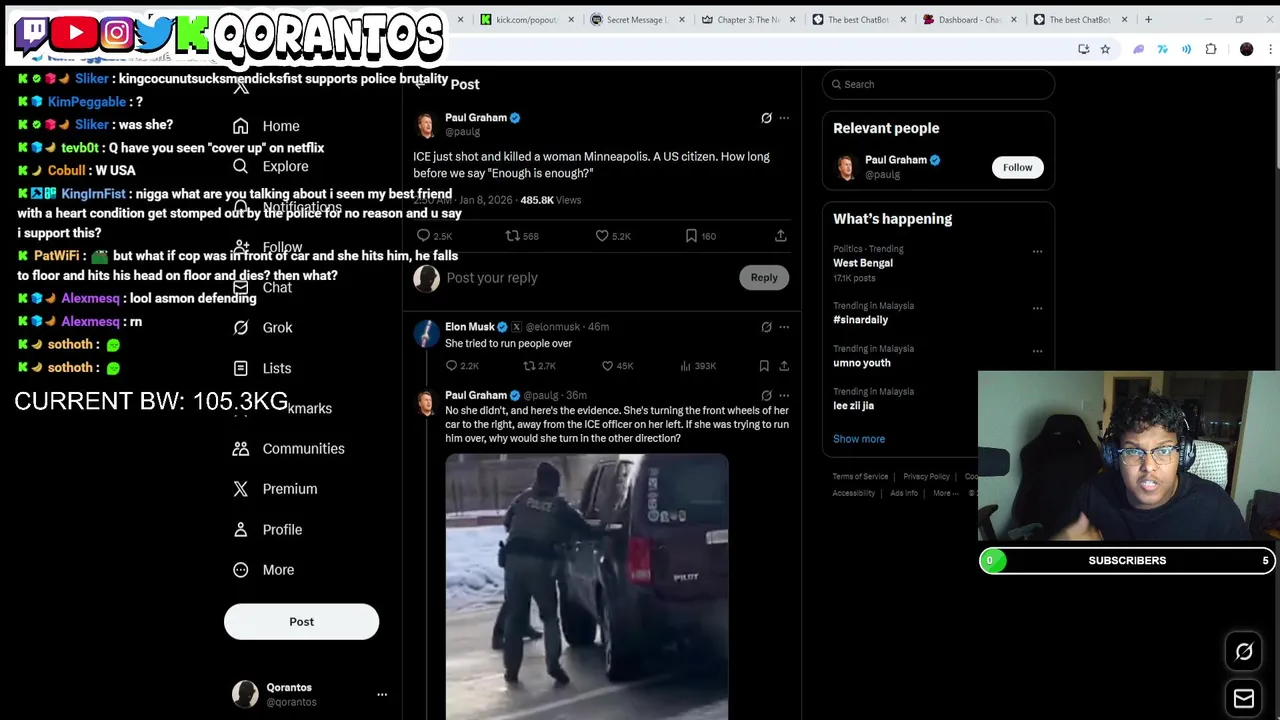Click reply icon showing 2.5K on main post

click(434, 236)
